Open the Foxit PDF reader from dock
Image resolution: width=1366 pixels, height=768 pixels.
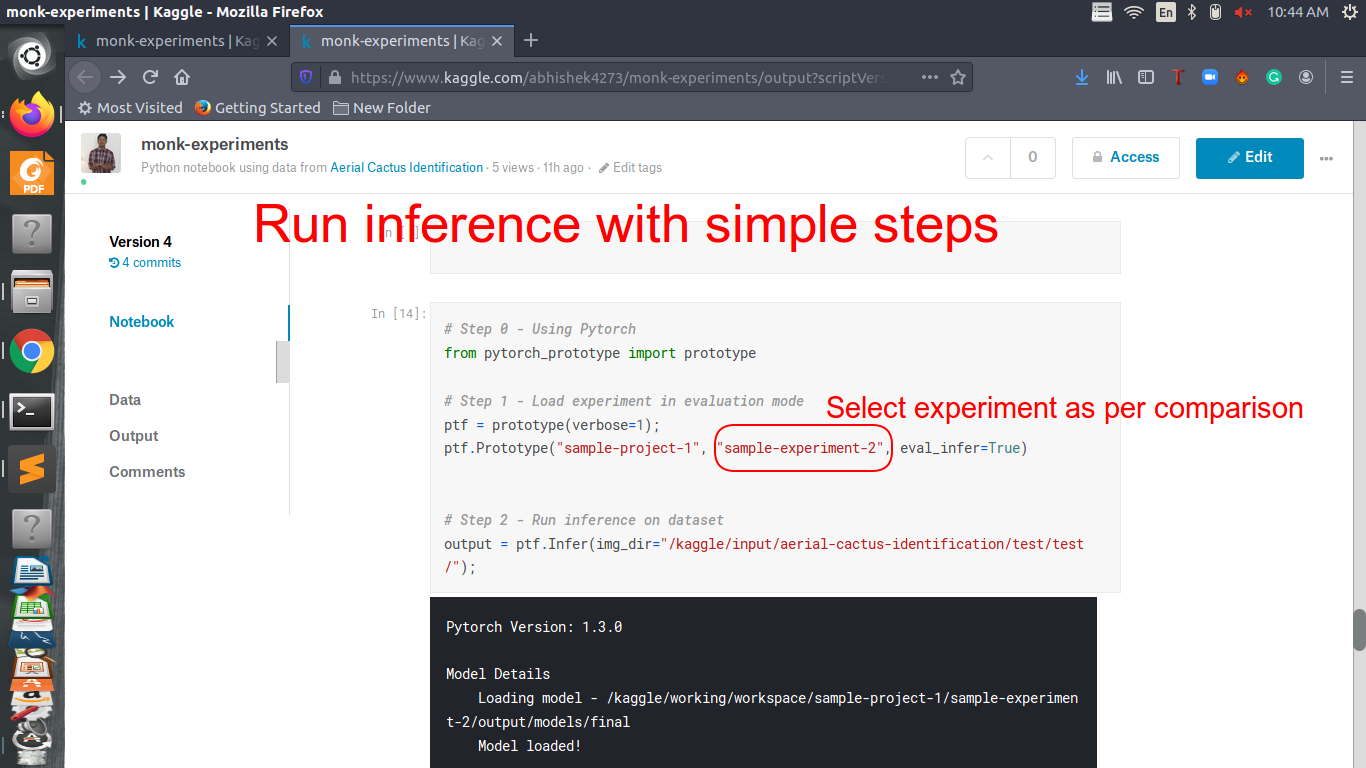32,174
